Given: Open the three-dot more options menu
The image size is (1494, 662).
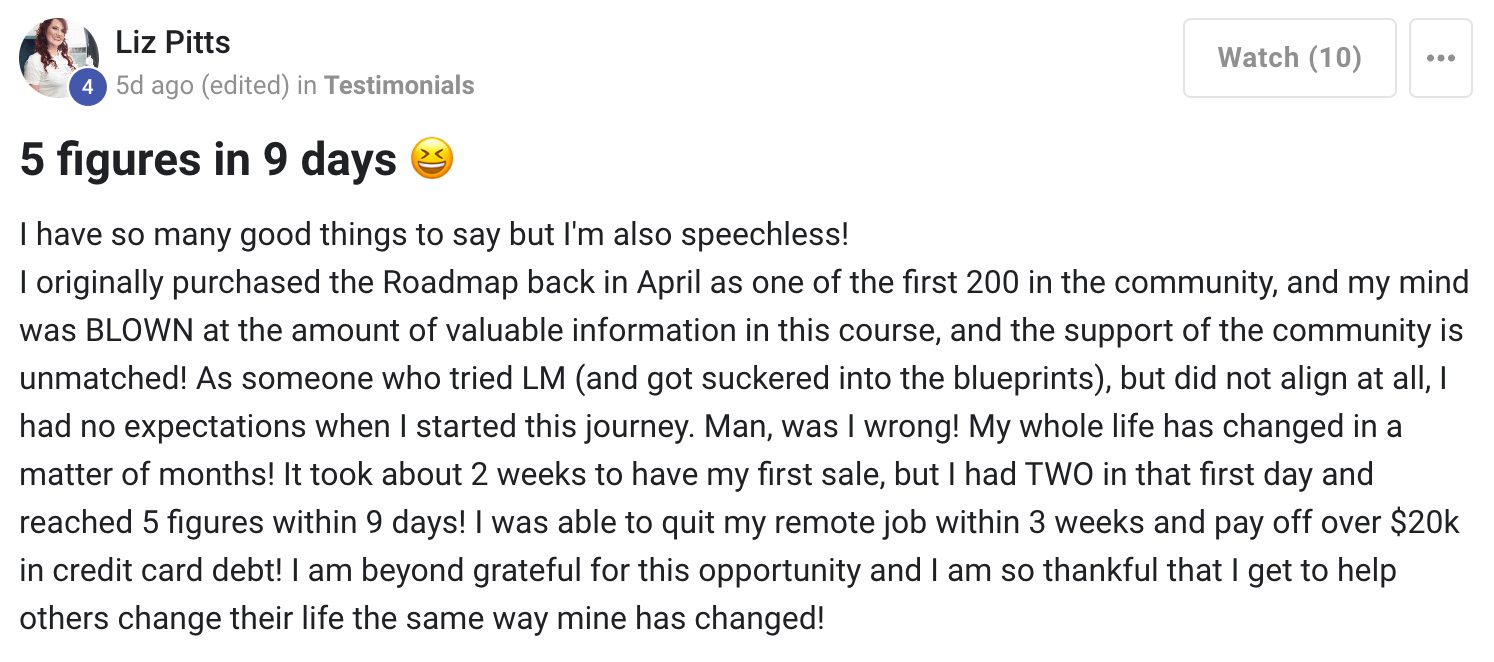Looking at the screenshot, I should tap(1440, 58).
